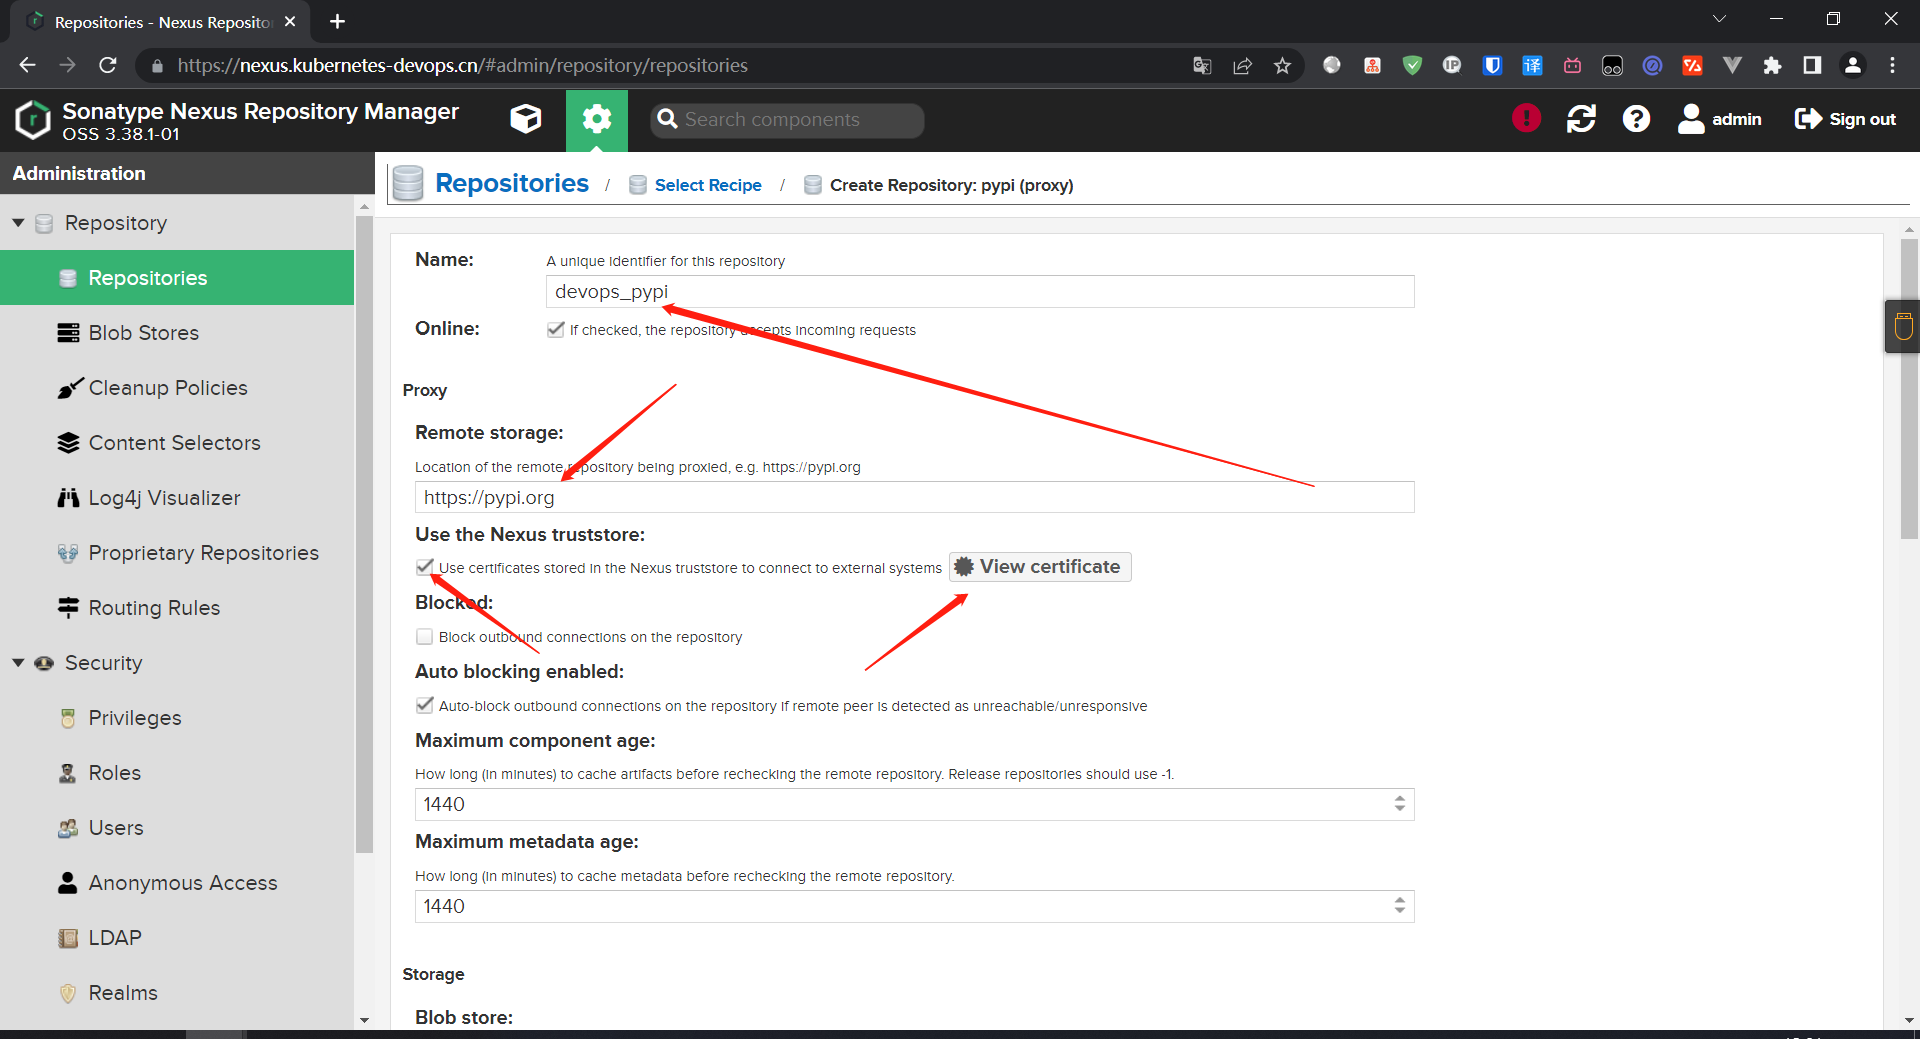Open the Help question mark menu
1920x1039 pixels.
tap(1636, 119)
